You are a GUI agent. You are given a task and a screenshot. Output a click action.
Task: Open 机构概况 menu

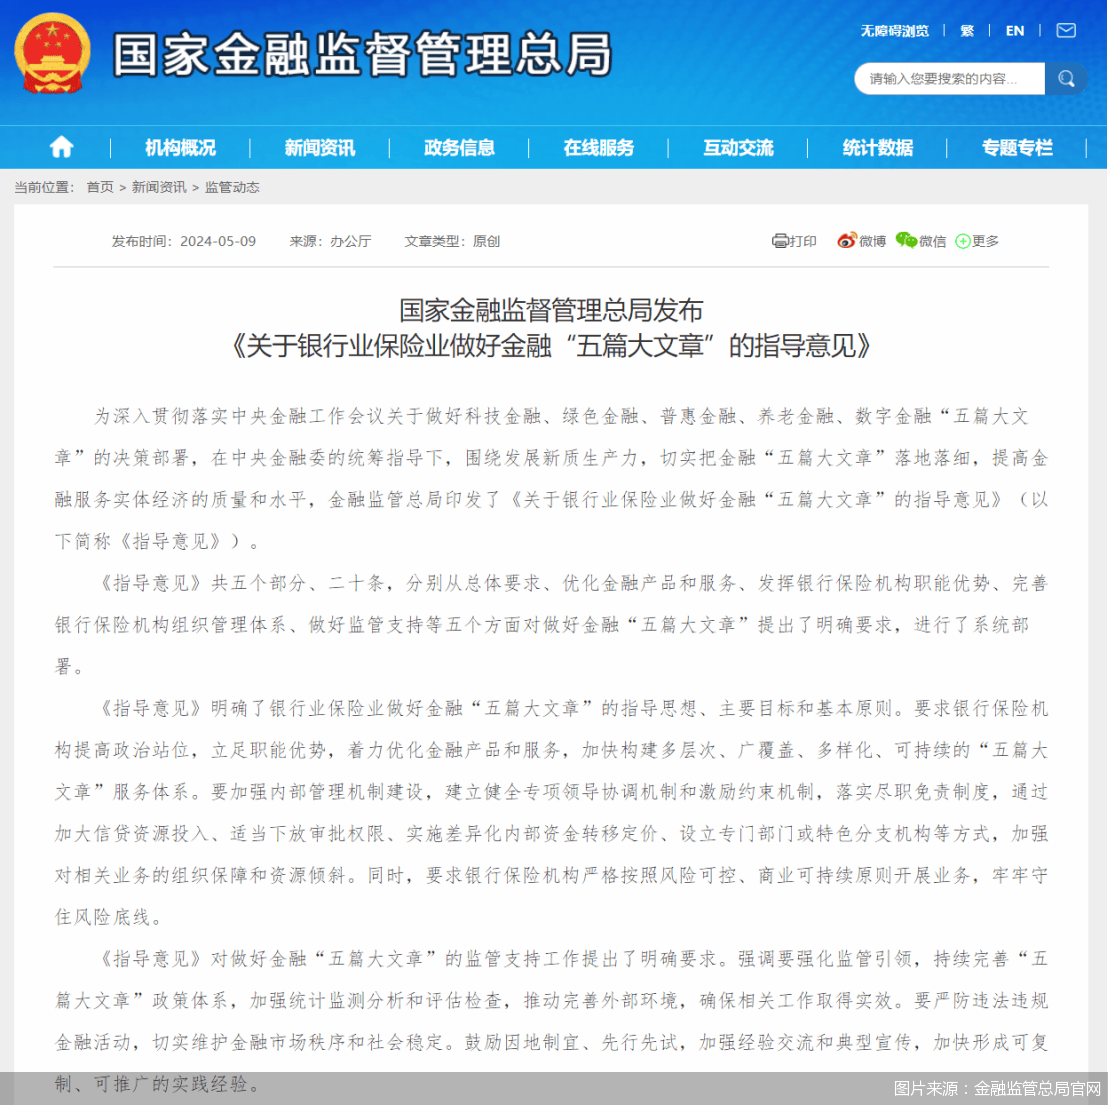(x=180, y=148)
